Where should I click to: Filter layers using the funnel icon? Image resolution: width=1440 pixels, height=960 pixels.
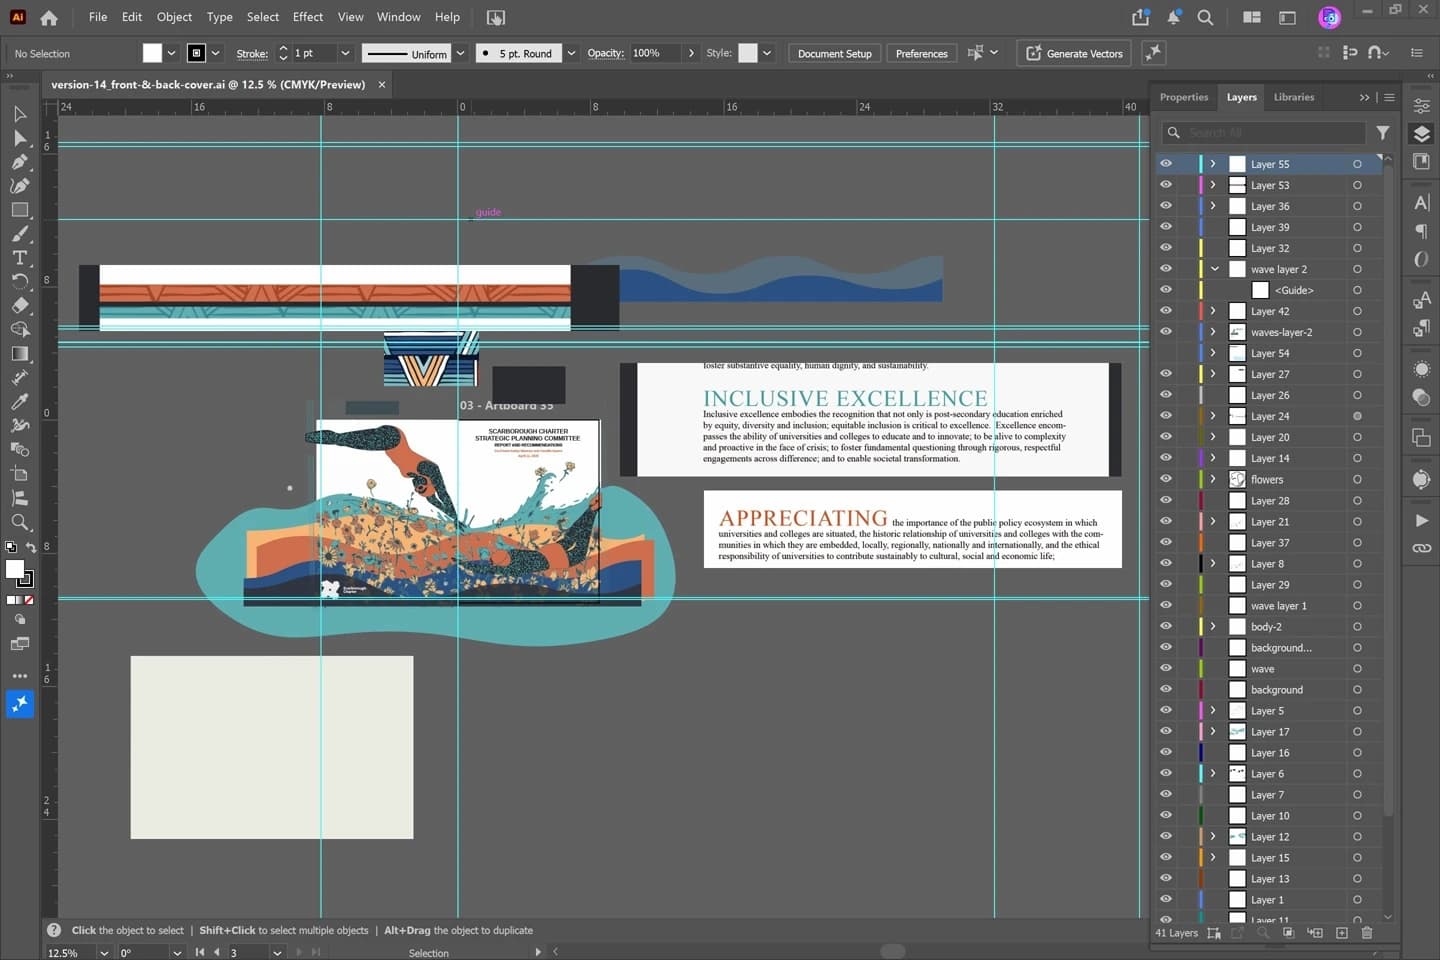pyautogui.click(x=1383, y=132)
